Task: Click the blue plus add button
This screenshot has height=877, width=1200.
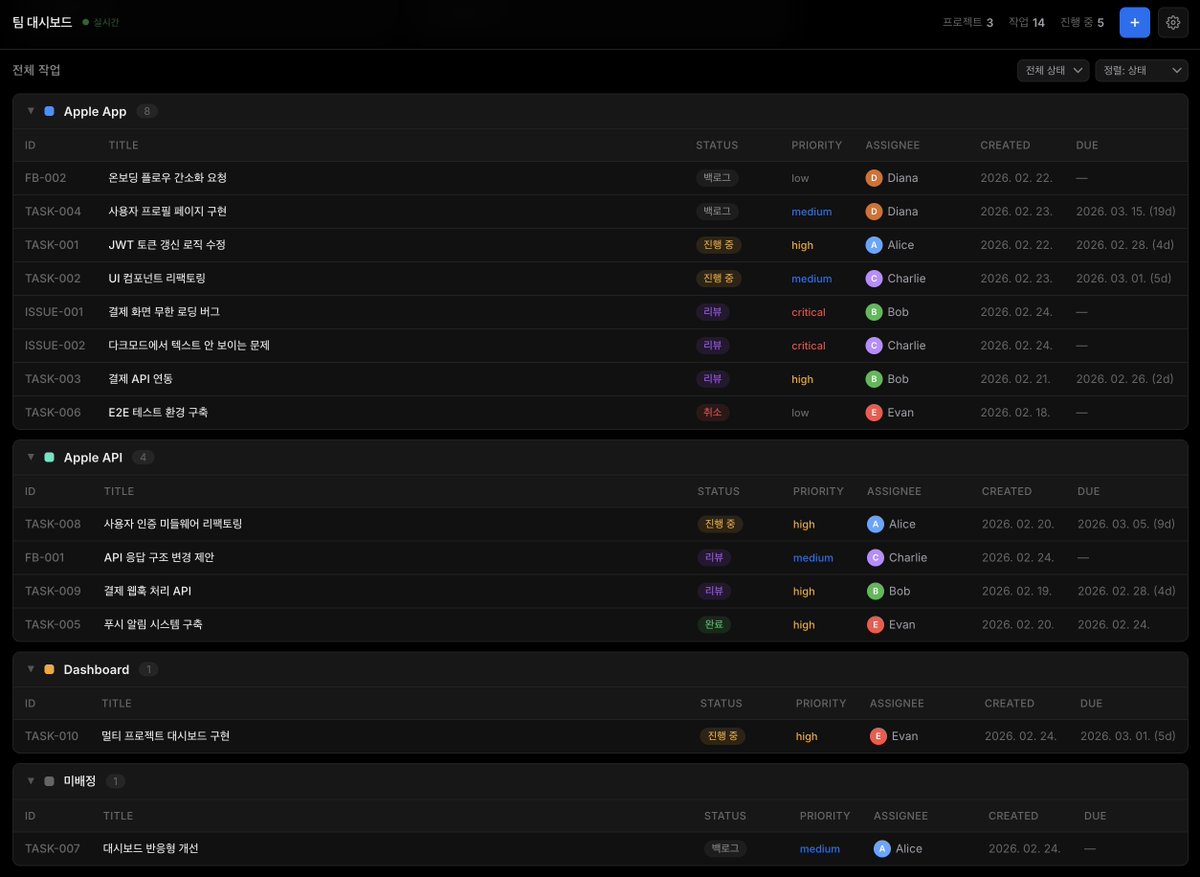Action: (1134, 22)
